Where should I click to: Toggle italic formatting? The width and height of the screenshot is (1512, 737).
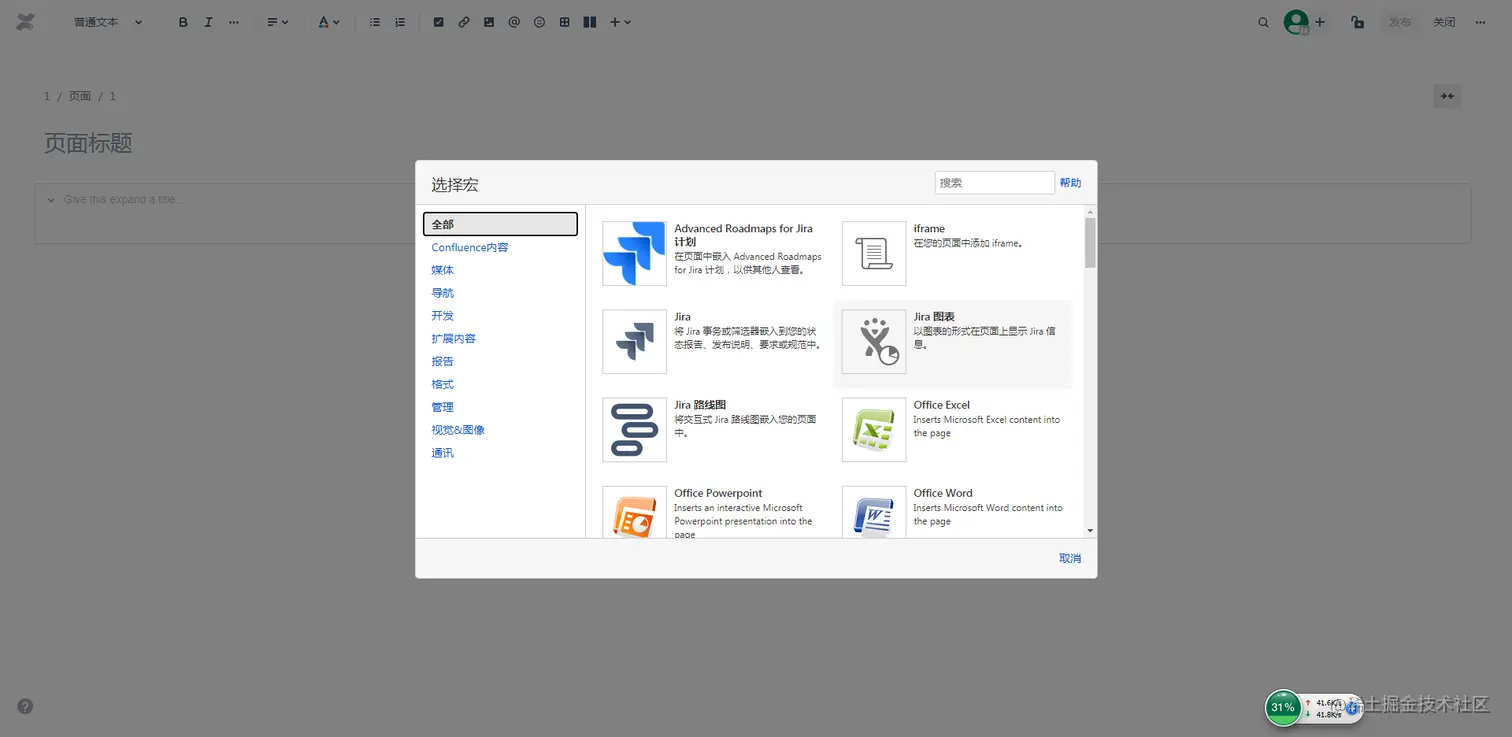coord(208,22)
